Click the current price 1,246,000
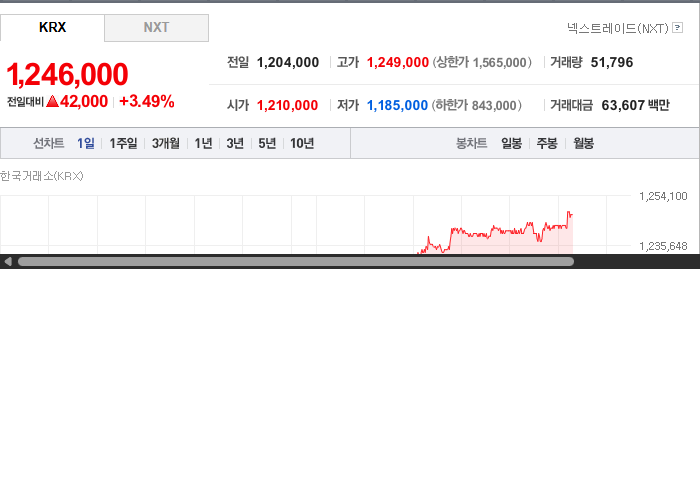This screenshot has width=700, height=490. (x=67, y=74)
